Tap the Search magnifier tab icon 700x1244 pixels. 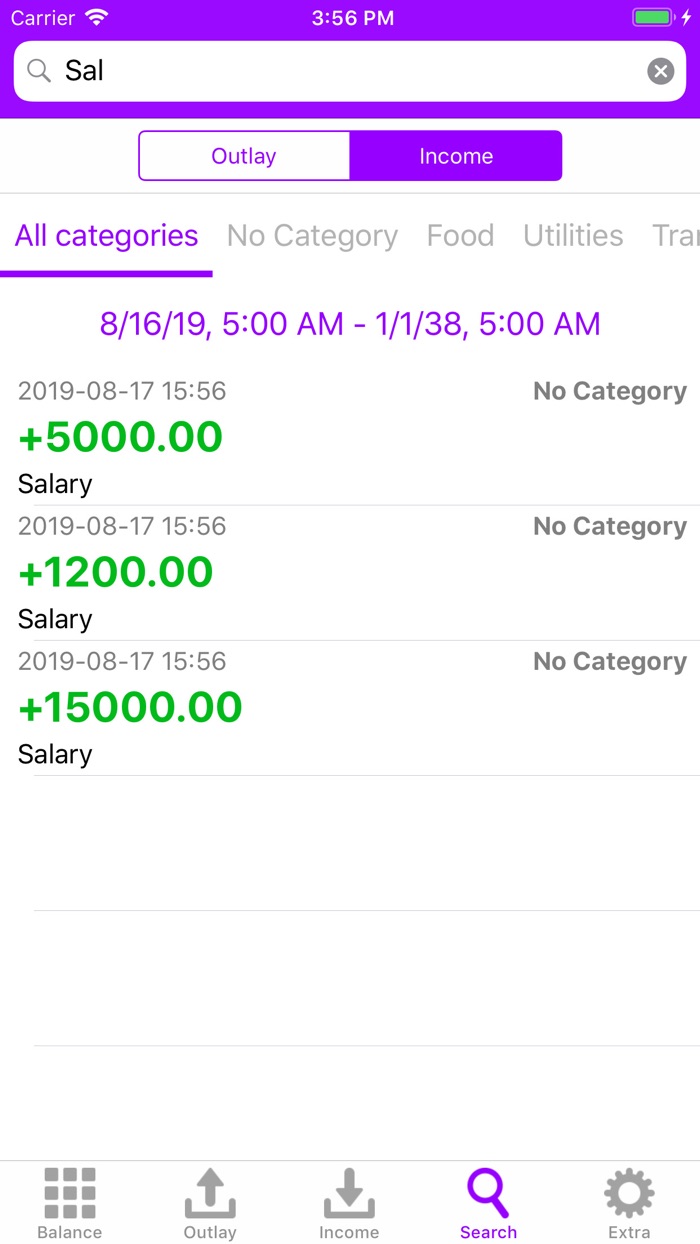(x=489, y=1192)
